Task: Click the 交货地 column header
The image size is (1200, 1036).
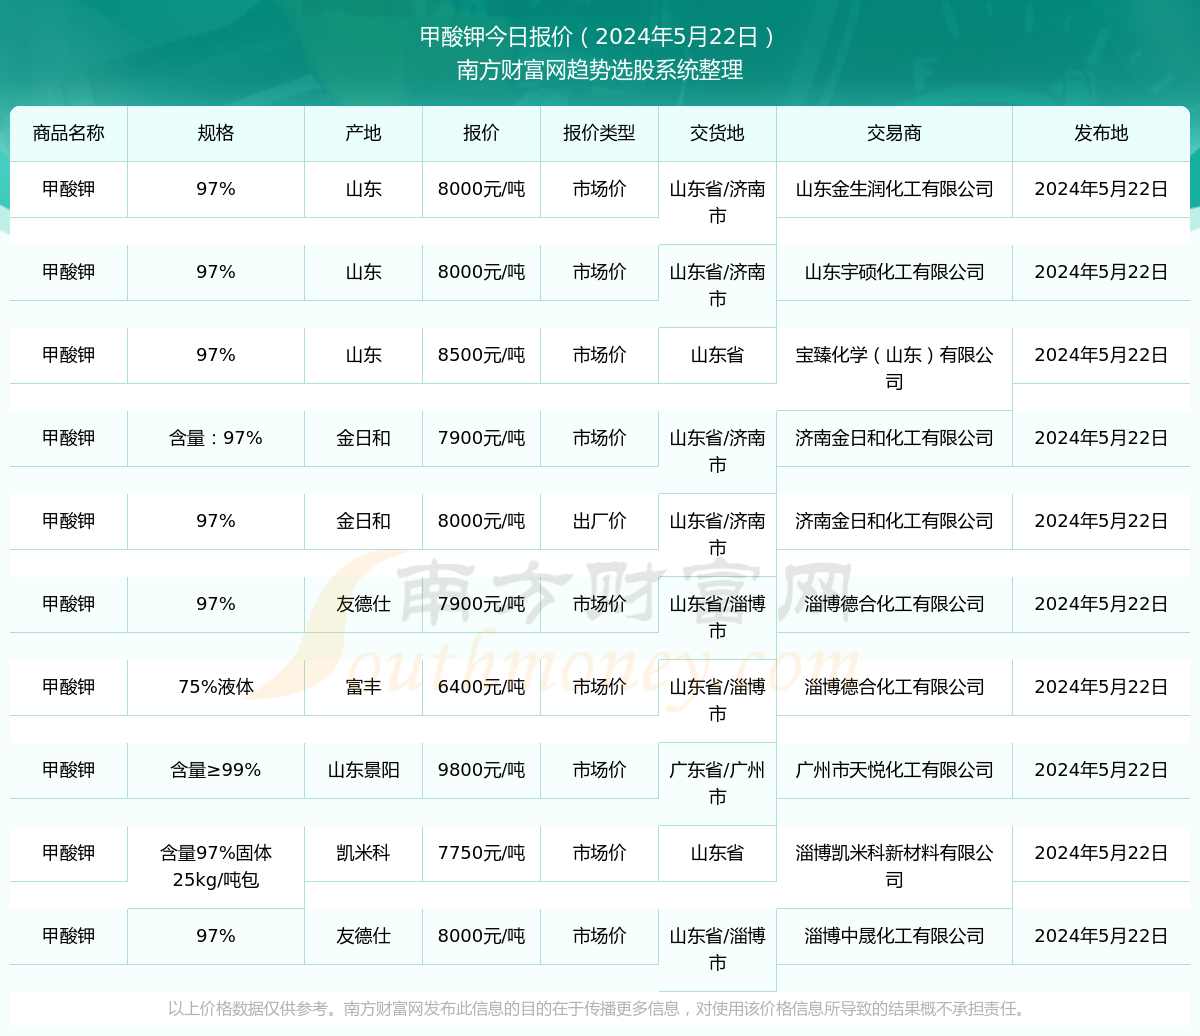Action: (717, 133)
